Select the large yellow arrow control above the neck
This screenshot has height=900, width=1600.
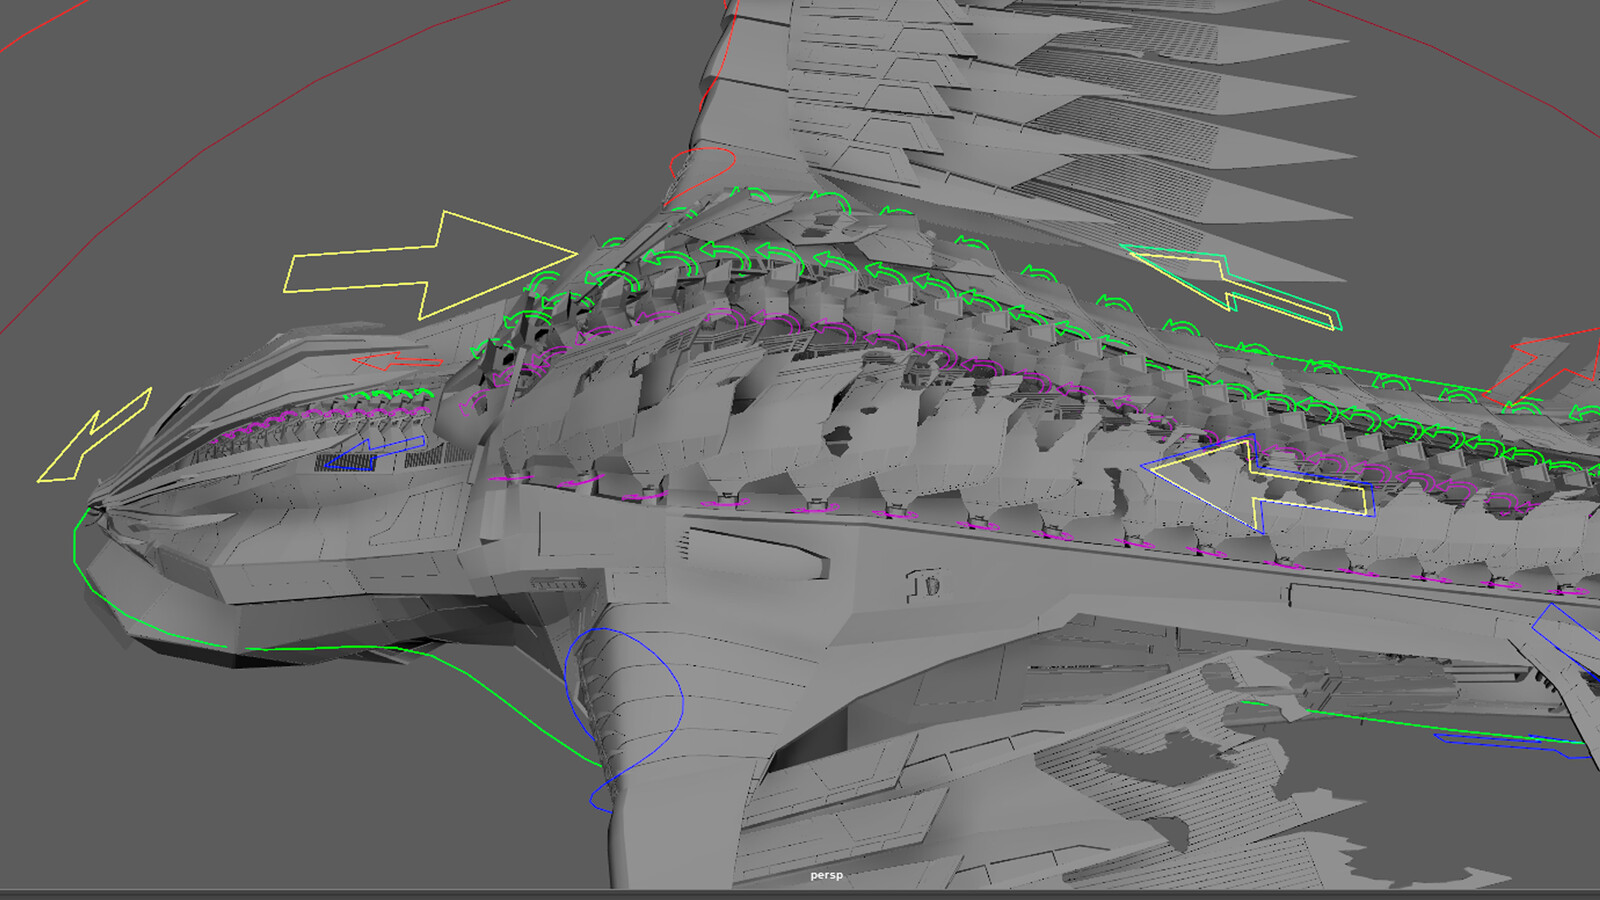[x=432, y=266]
